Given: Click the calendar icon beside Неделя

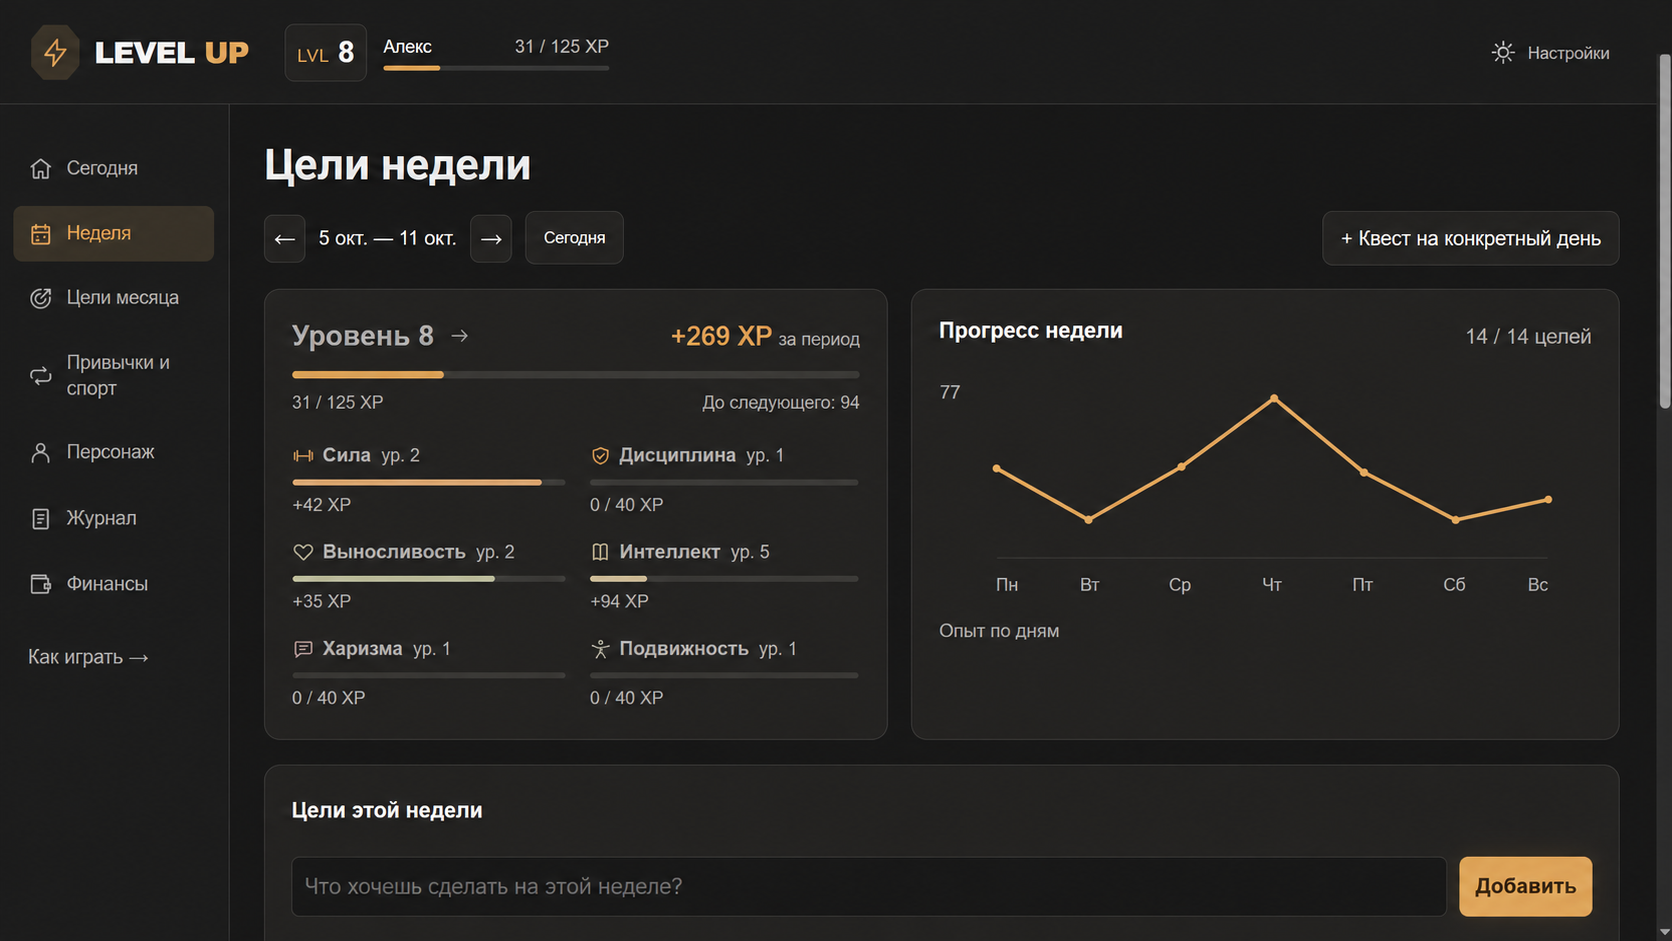Looking at the screenshot, I should (40, 233).
